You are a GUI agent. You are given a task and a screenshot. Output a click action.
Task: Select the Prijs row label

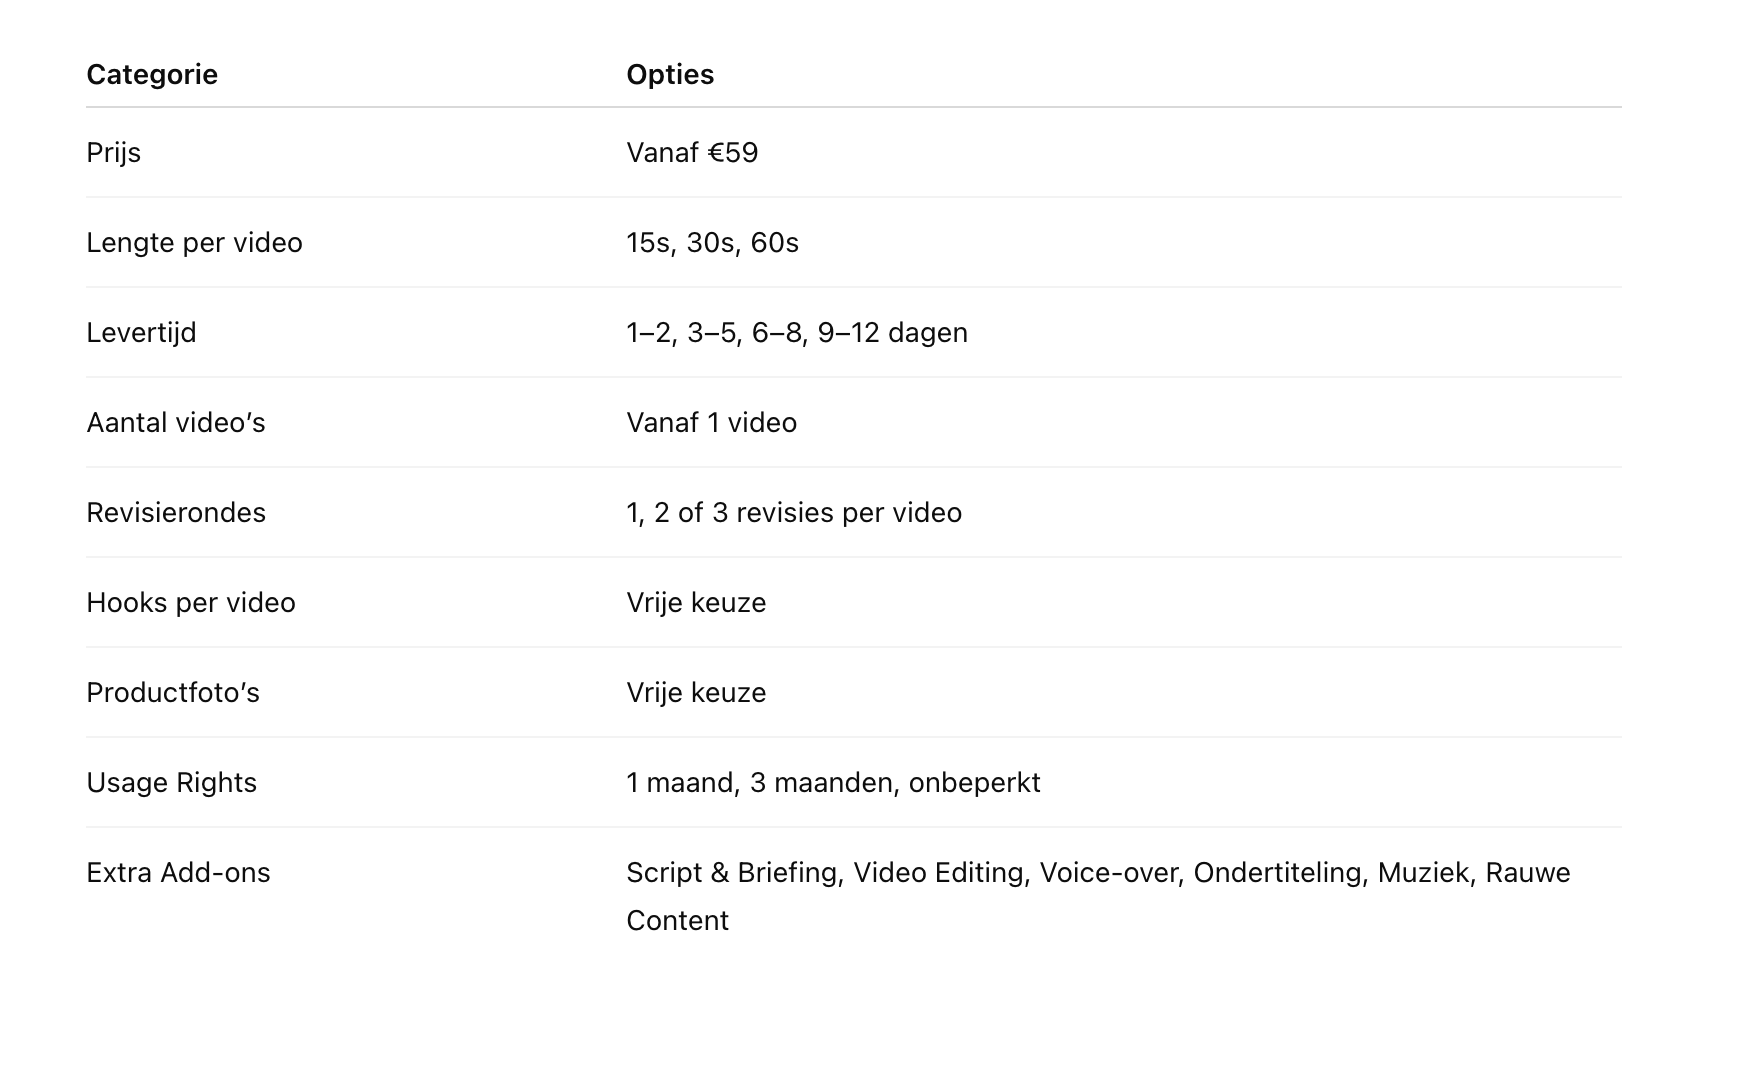(x=113, y=153)
